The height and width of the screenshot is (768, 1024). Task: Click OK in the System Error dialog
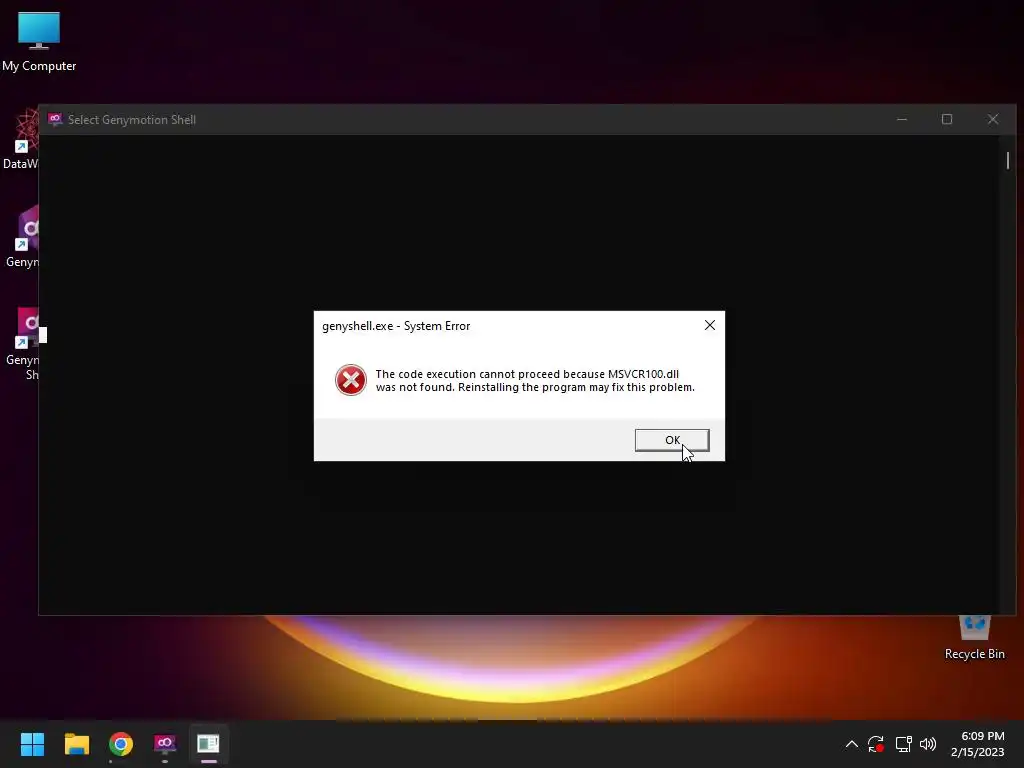672,440
